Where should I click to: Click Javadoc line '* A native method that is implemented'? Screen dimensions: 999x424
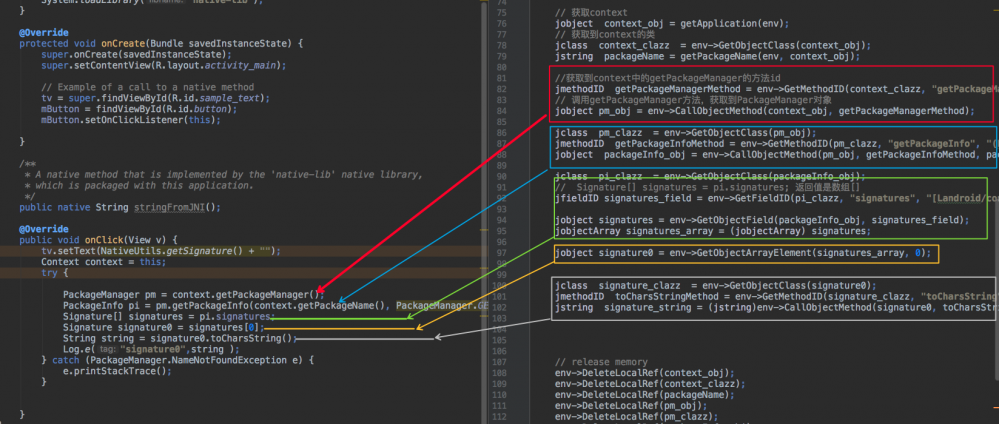point(223,174)
